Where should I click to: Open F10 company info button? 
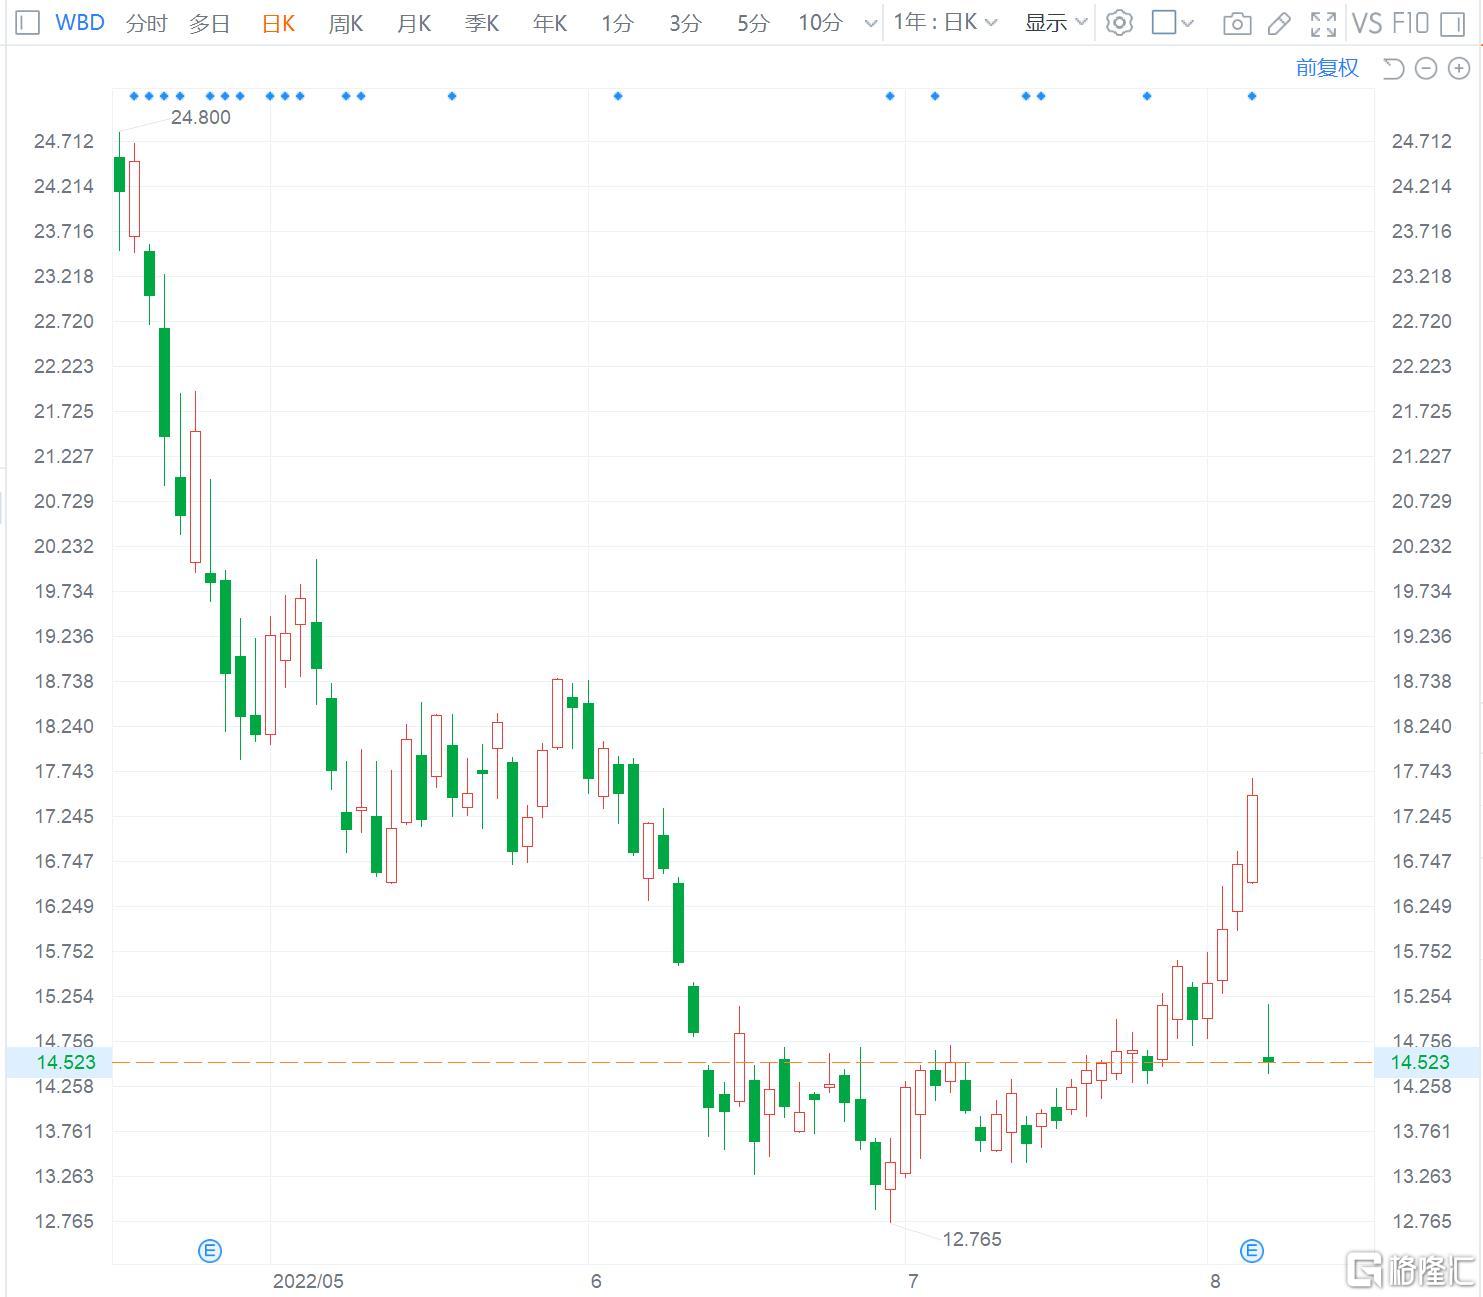(1410, 22)
